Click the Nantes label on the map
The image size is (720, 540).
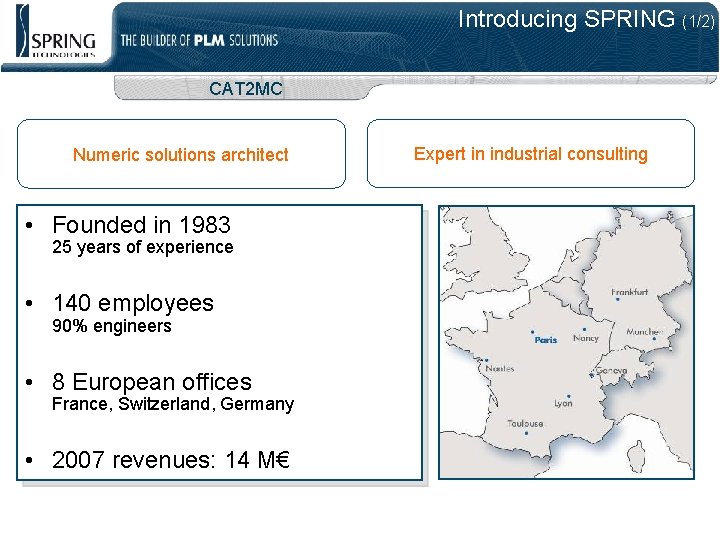coord(500,368)
